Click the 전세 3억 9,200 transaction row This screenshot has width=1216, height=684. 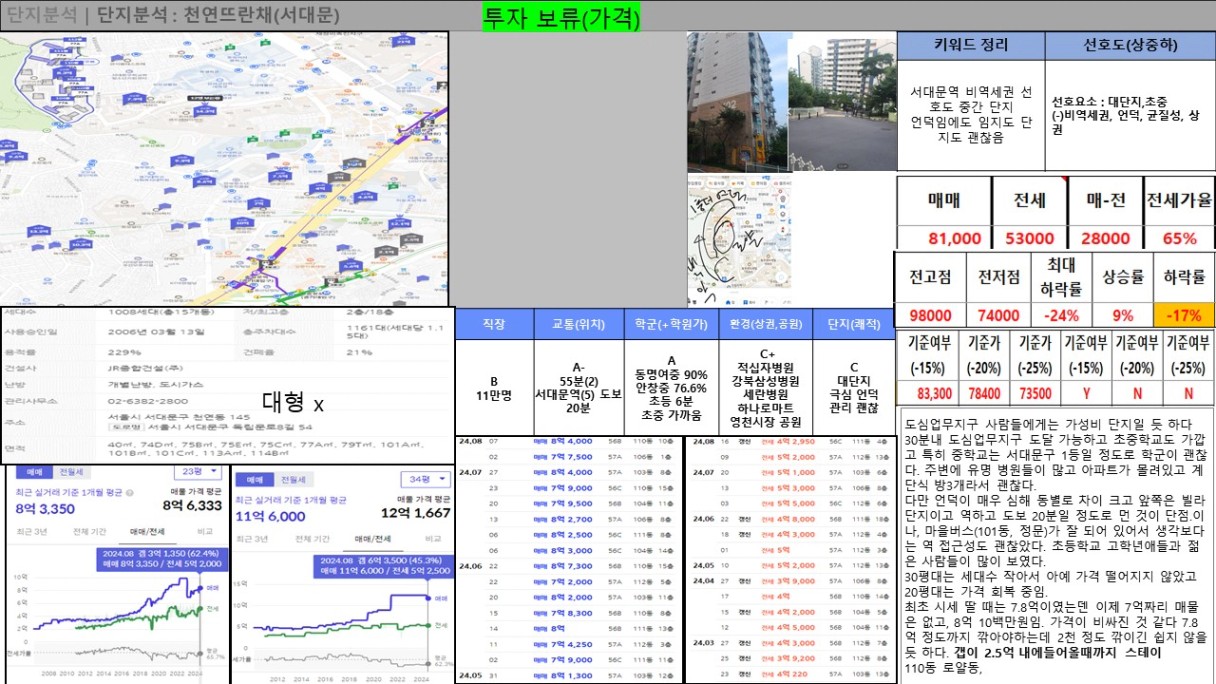click(x=789, y=658)
